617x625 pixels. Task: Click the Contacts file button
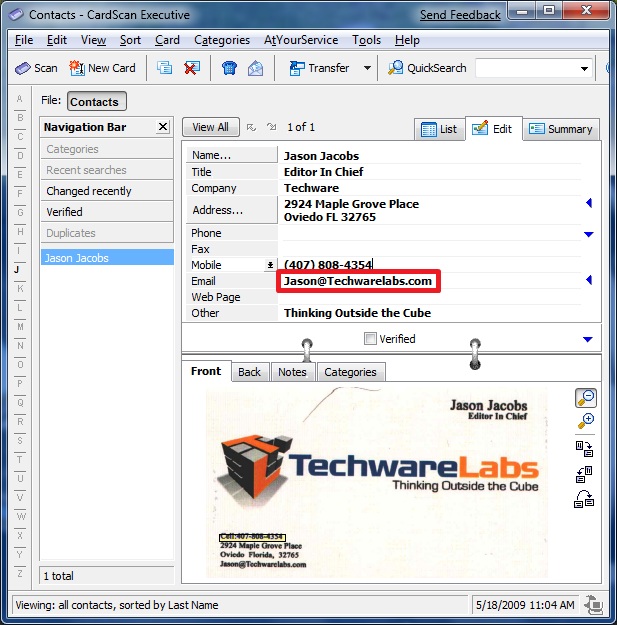tap(97, 102)
